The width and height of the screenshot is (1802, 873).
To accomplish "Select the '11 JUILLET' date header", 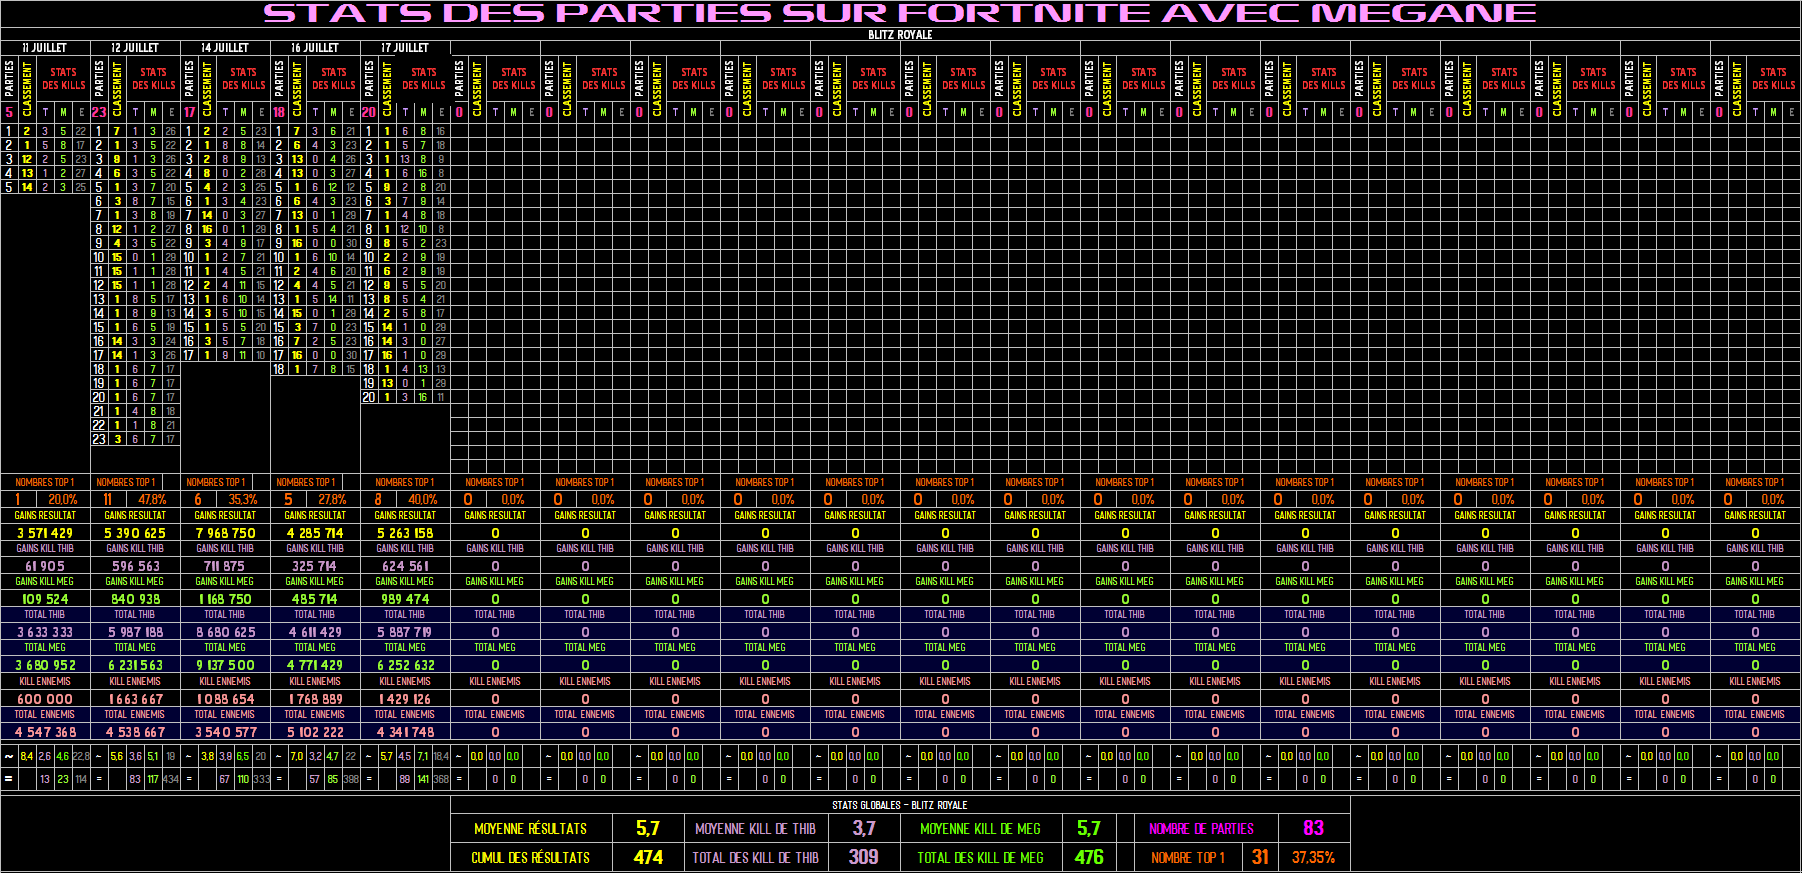I will [45, 47].
